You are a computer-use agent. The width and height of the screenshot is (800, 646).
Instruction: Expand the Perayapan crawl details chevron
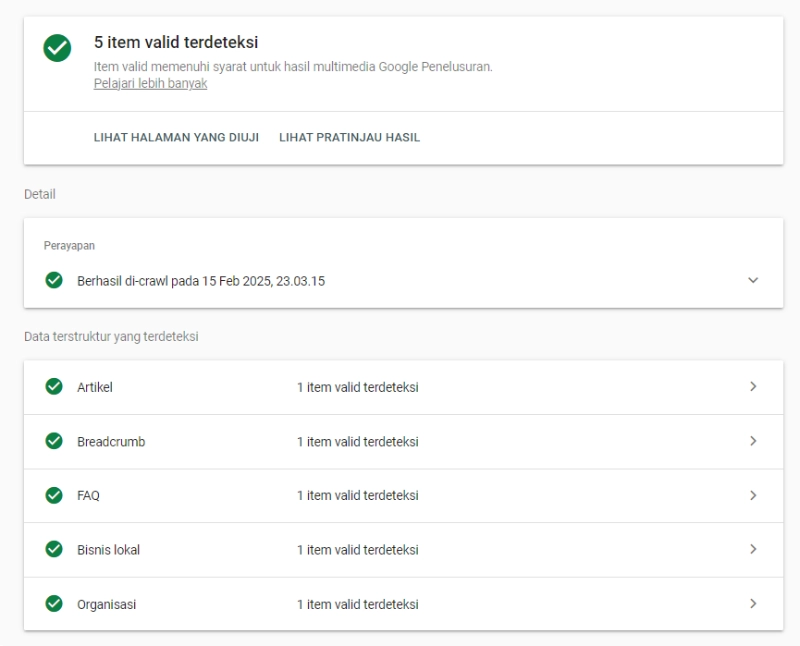(753, 280)
